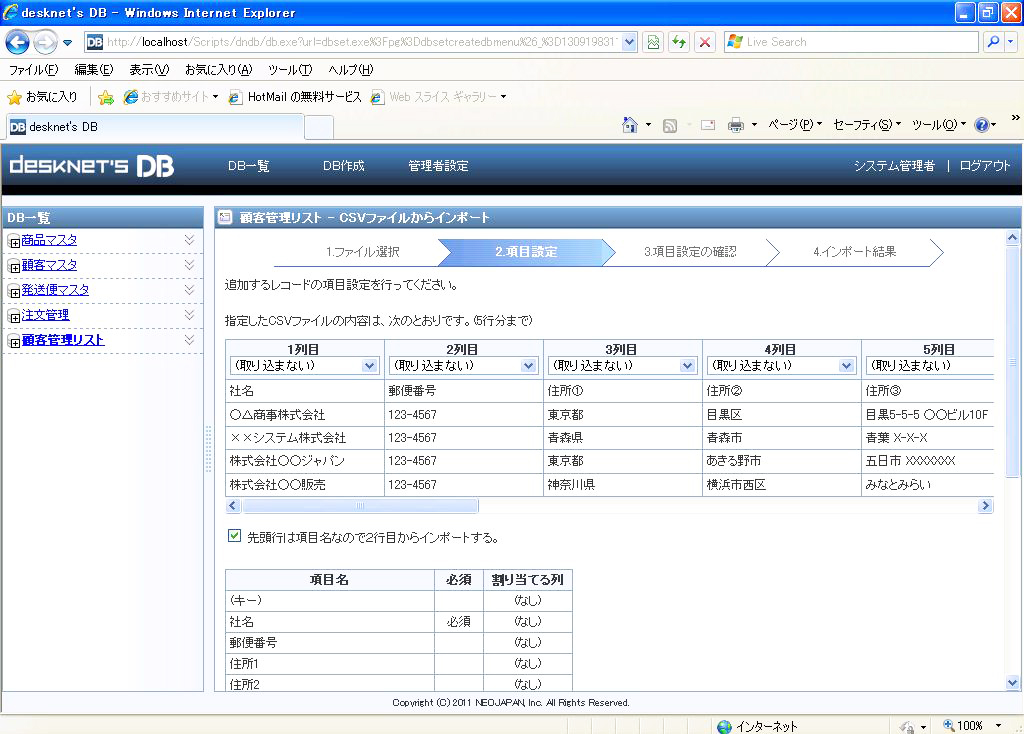Open the 顧客マスタ chevron menu
Viewport: 1024px width, 734px height.
coord(189,265)
